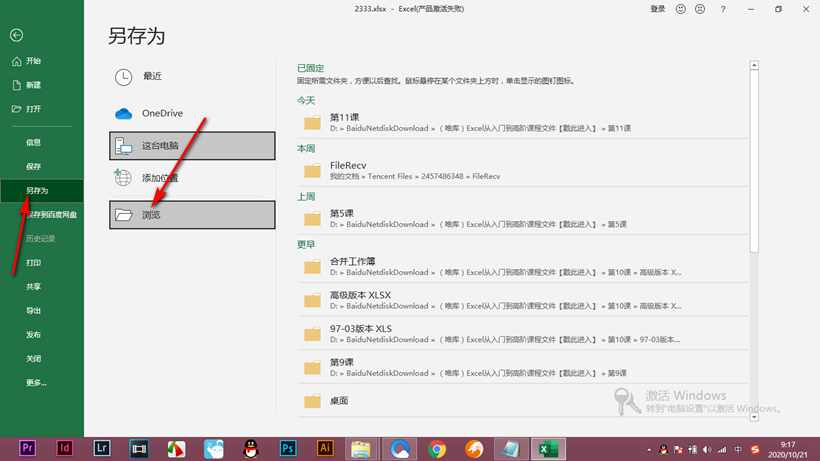The image size is (820, 461).
Task: Click the clock icon beside 最近
Action: [x=123, y=77]
